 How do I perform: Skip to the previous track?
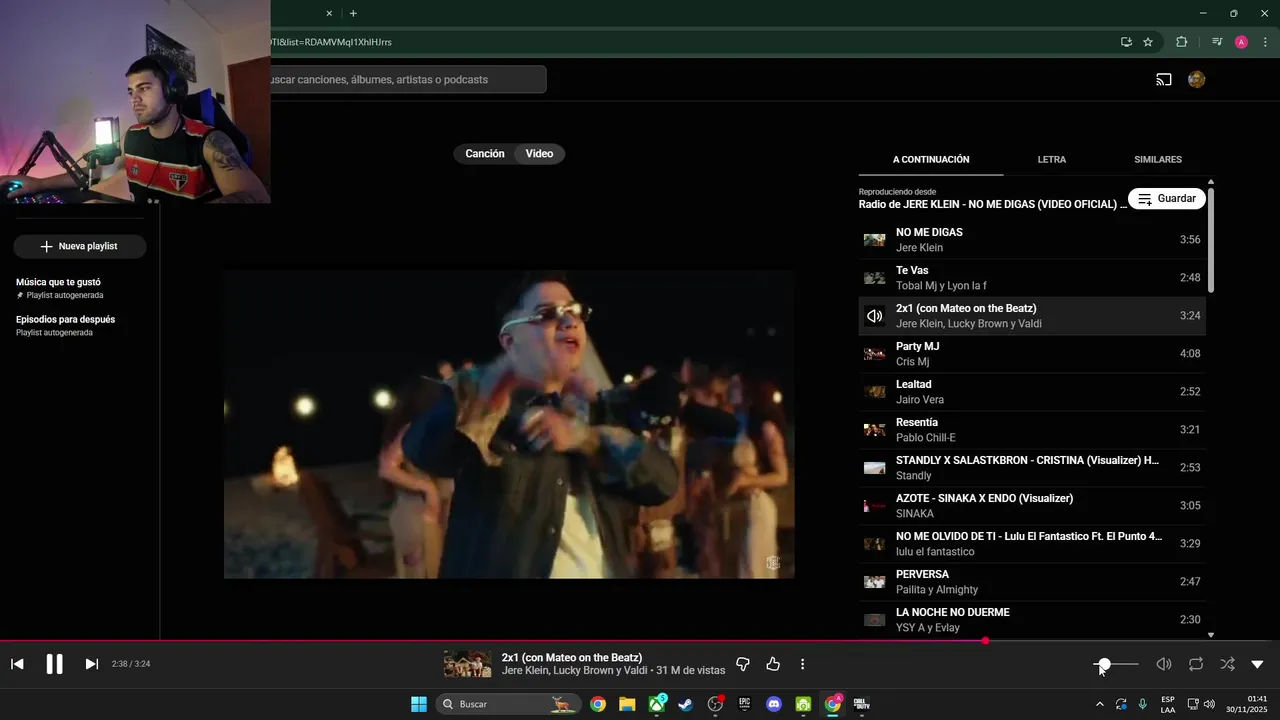coord(17,664)
